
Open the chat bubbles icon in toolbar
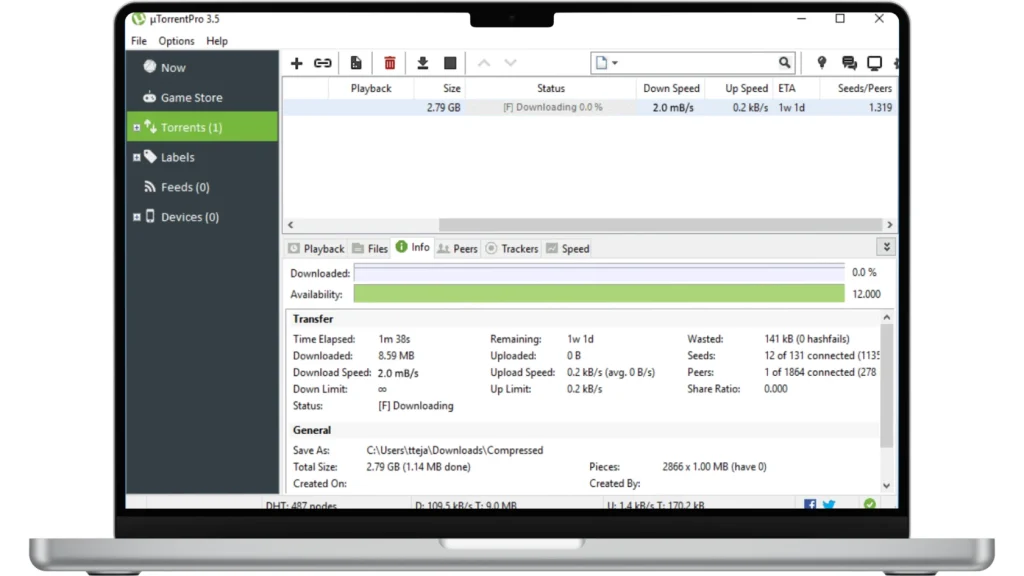point(849,63)
